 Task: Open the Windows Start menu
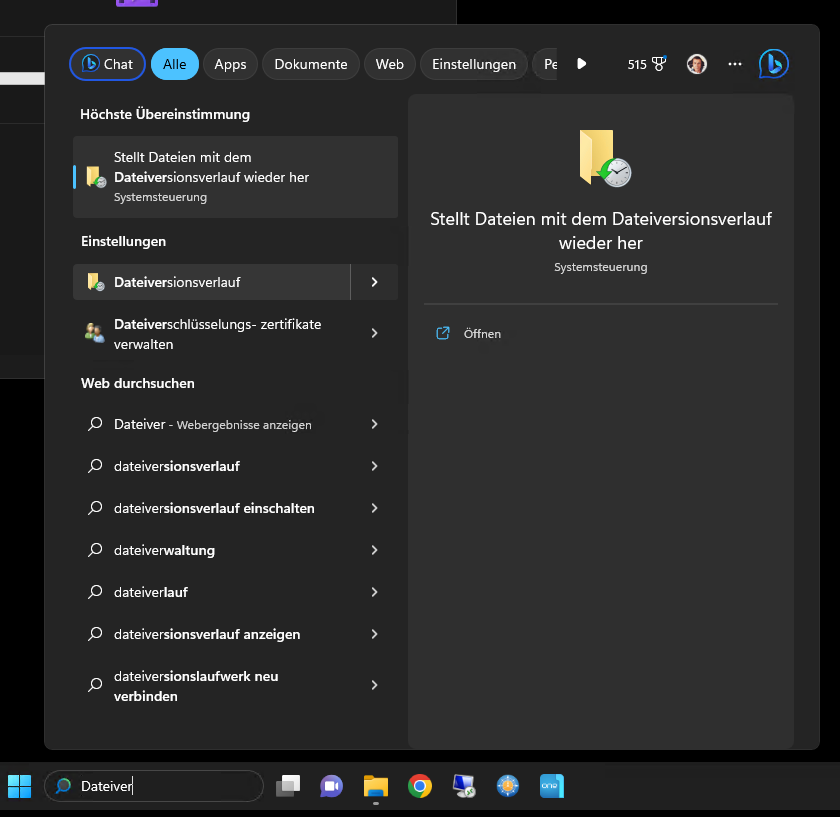pyautogui.click(x=20, y=786)
